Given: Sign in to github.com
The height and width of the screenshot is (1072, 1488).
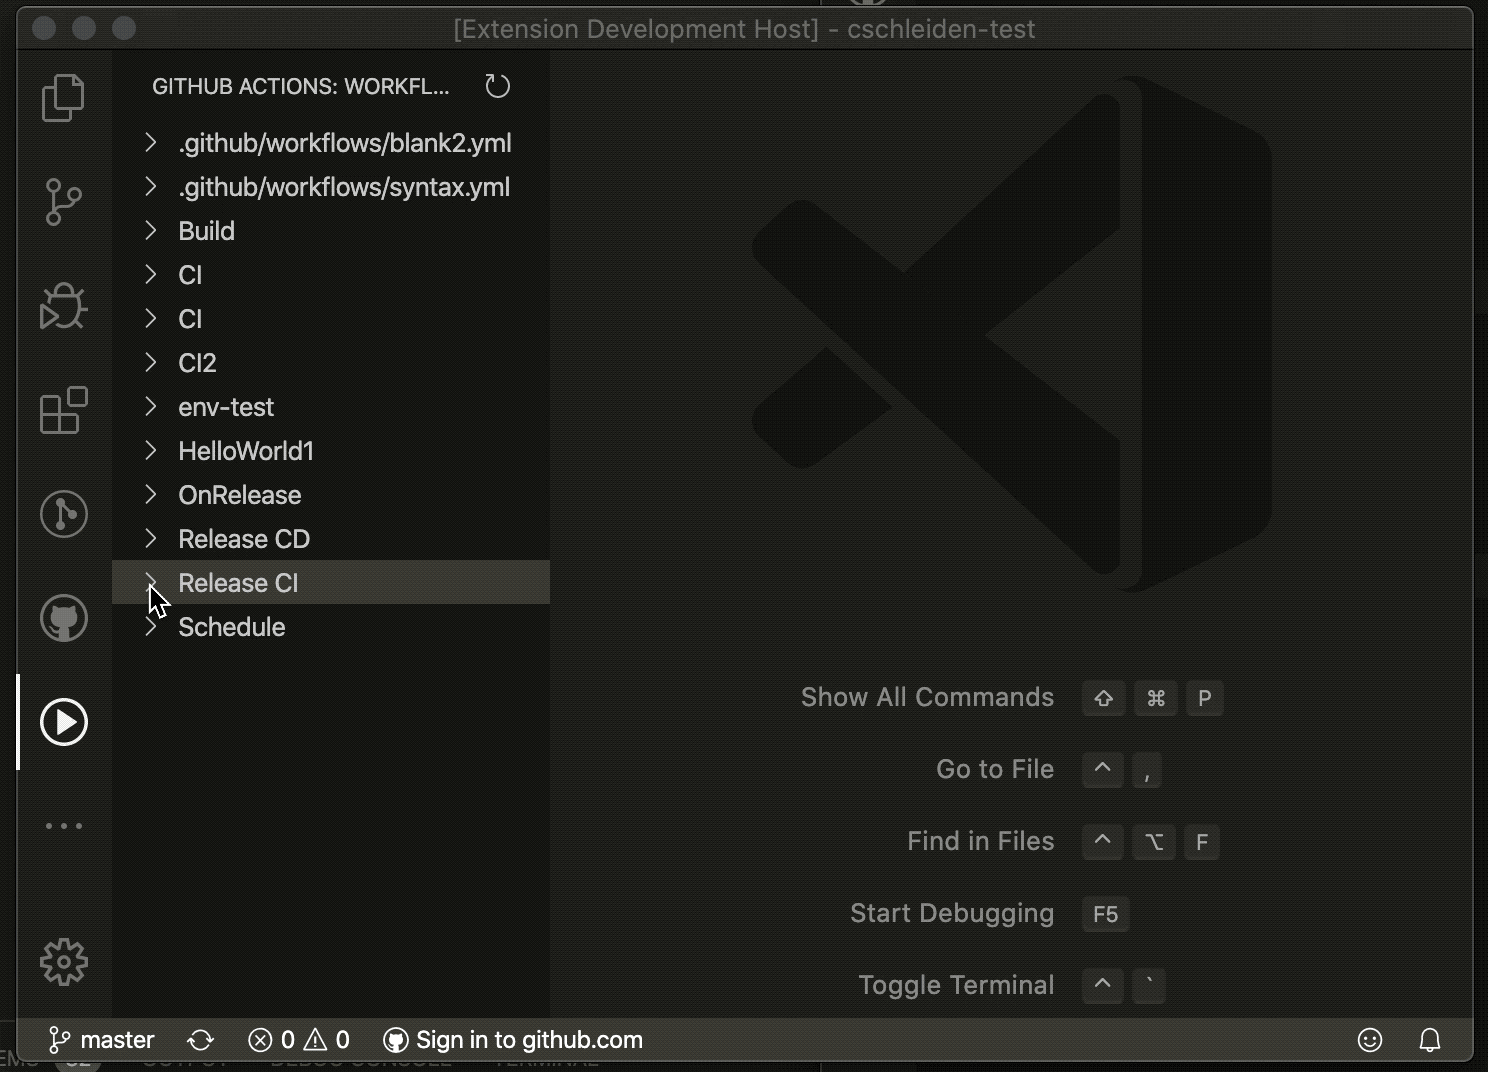Looking at the screenshot, I should pyautogui.click(x=513, y=1040).
